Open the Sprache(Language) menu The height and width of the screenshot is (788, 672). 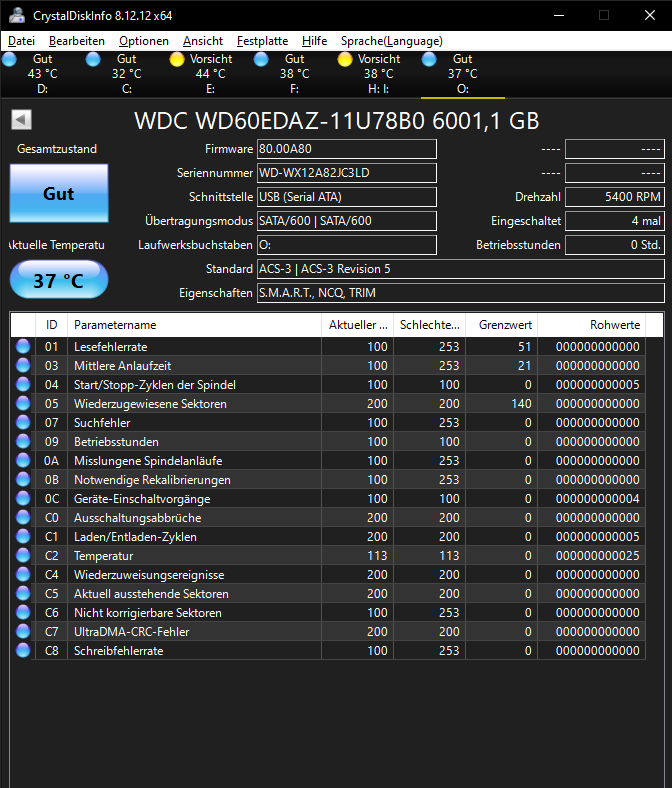392,41
